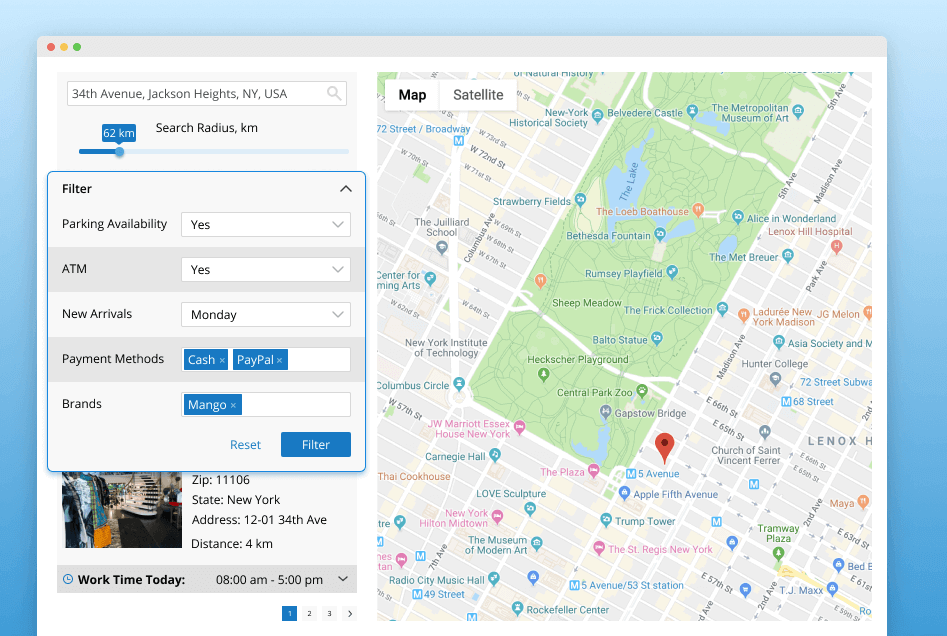Click the Search Radius slider handle
Screen dimensions: 947x636
coord(120,152)
